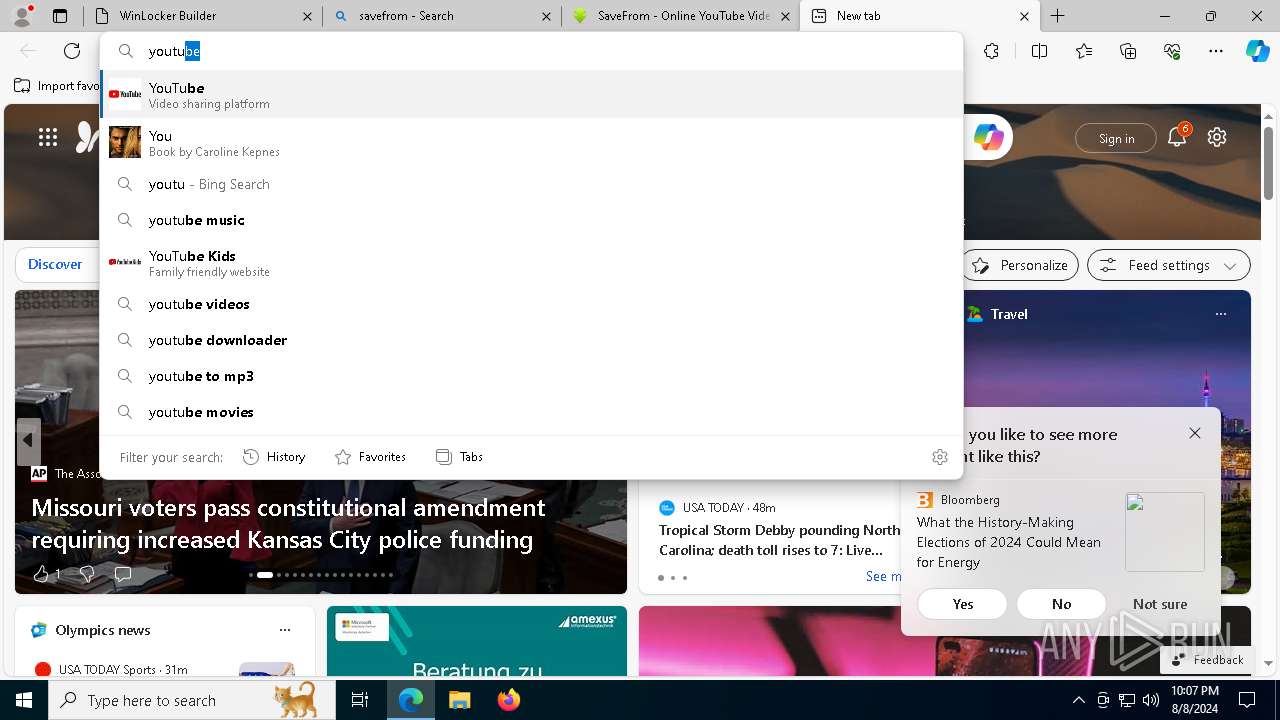1280x720 pixels.
Task: Click the Sign in button
Action: pyautogui.click(x=1116, y=139)
